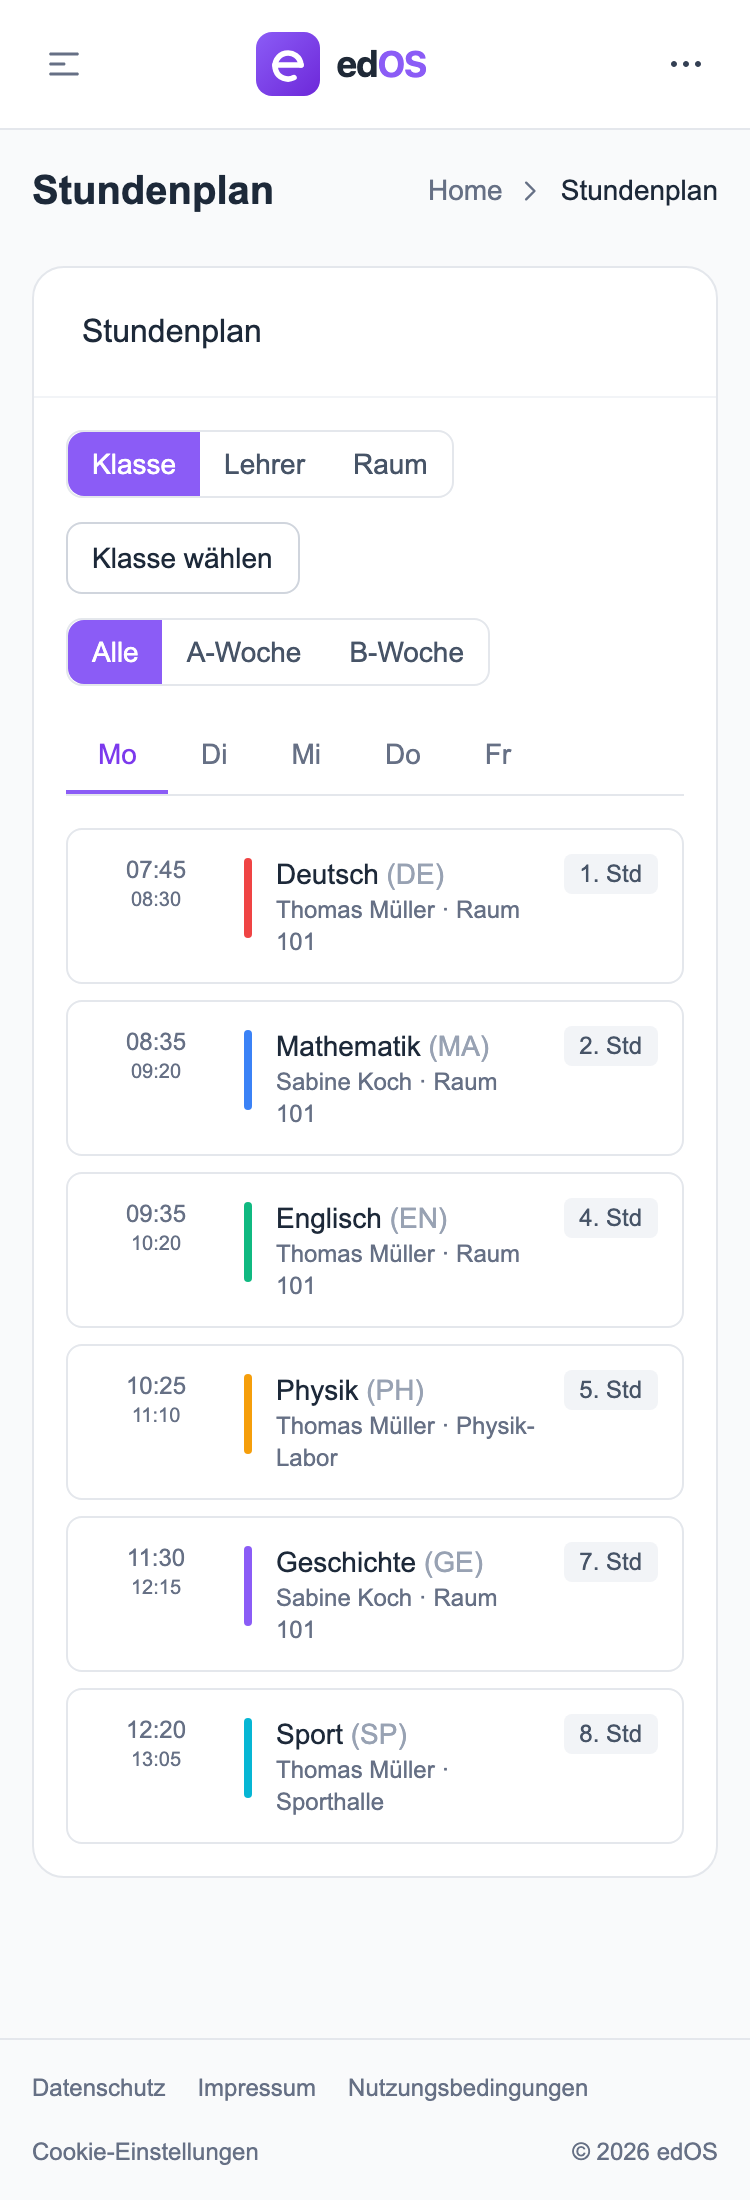This screenshot has width=750, height=2200.
Task: Select the Lehrer view mode
Action: pyautogui.click(x=264, y=464)
